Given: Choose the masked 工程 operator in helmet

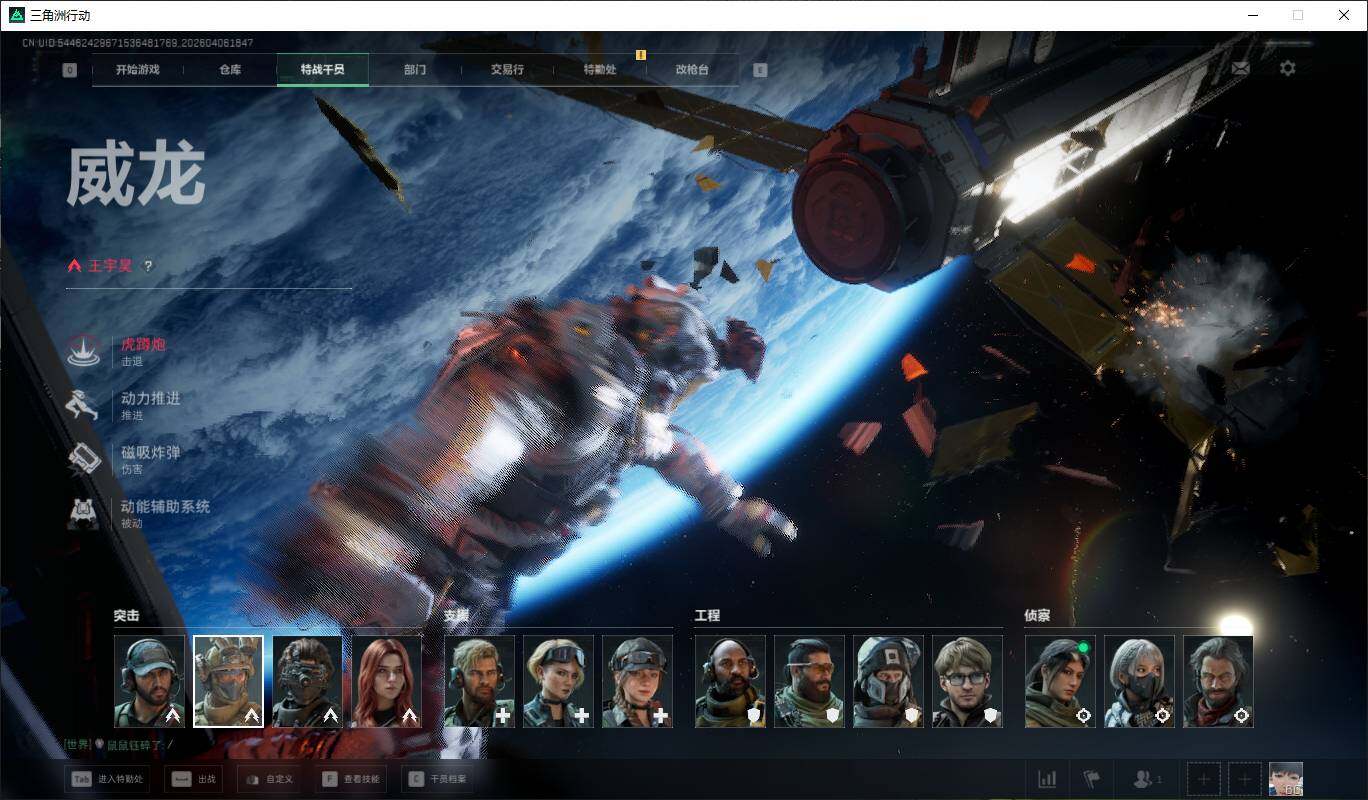Looking at the screenshot, I should tap(888, 681).
